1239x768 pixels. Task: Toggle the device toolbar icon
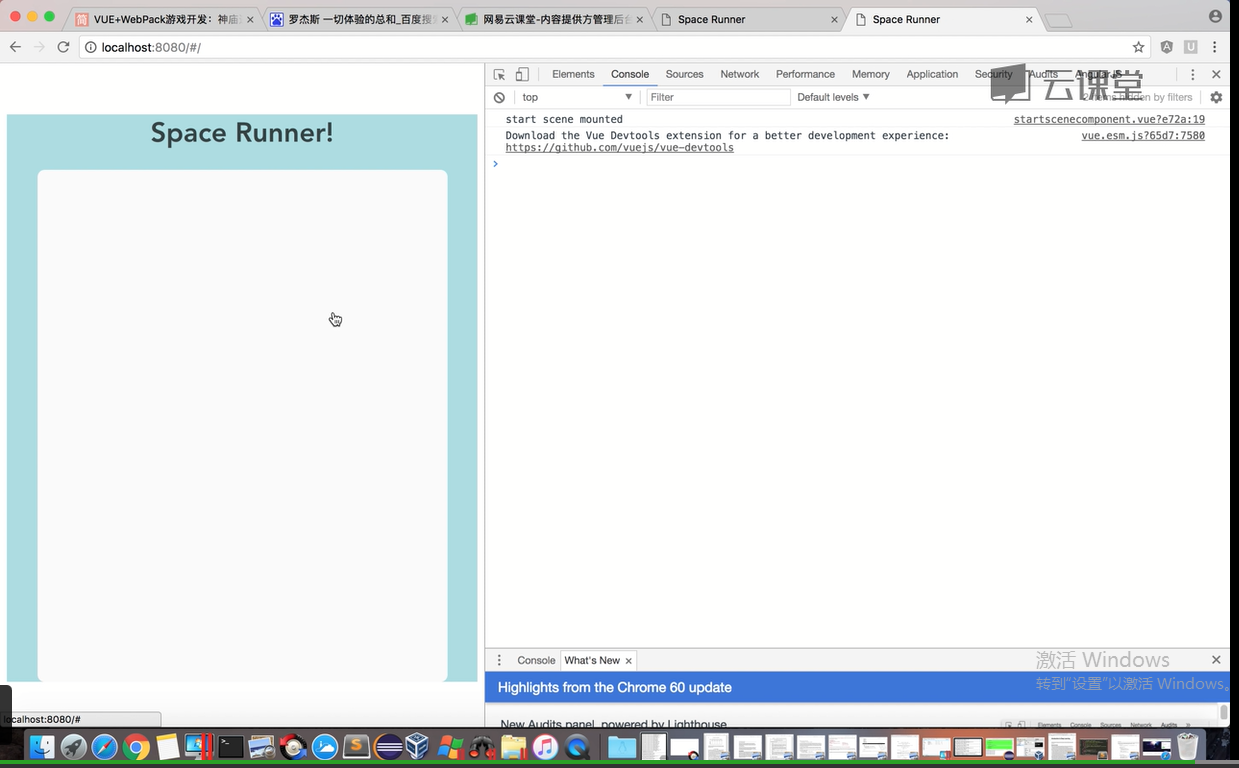click(522, 74)
